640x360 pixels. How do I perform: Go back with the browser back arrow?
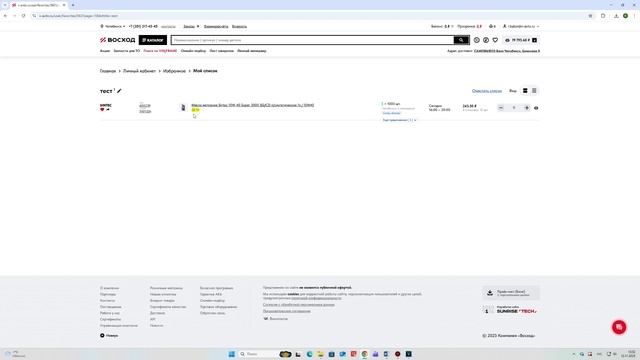[x=5, y=16]
